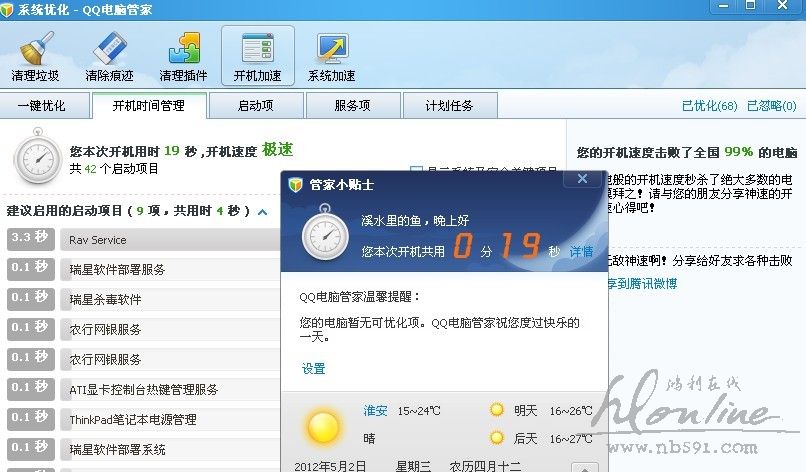This screenshot has height=472, width=806.
Task: Click the date 2012年5月2日
Action: pos(330,466)
